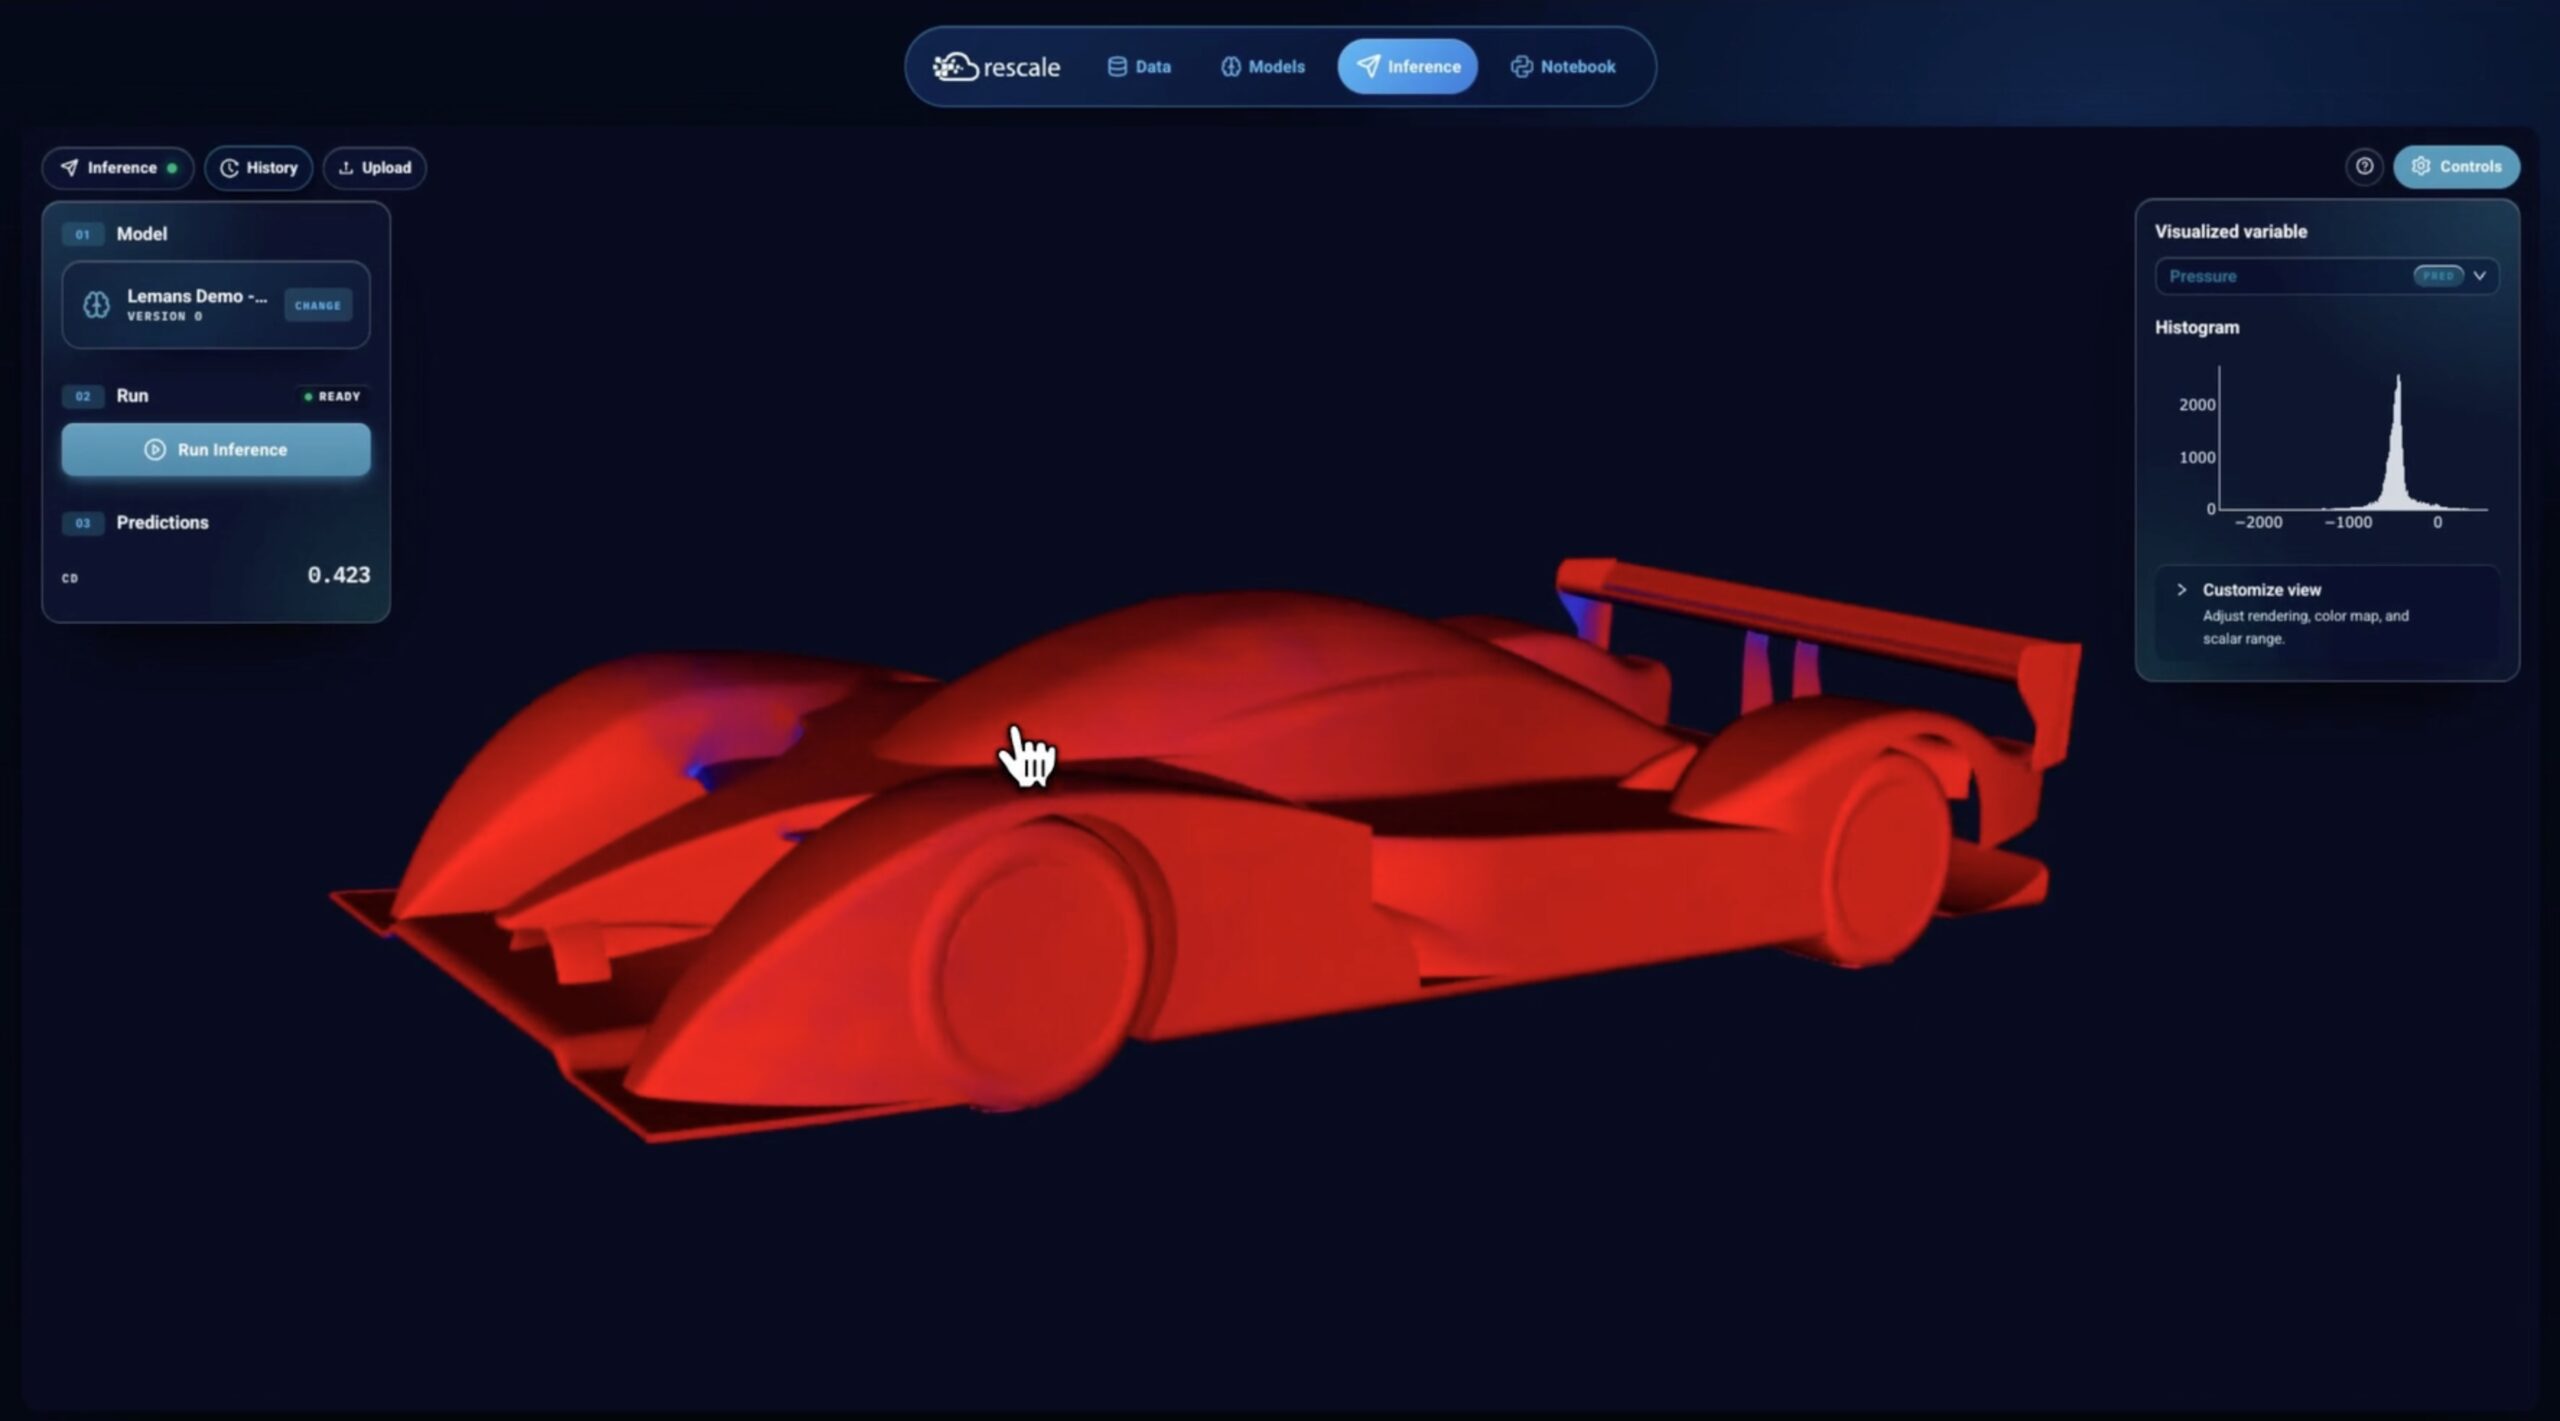Expand the Customize view section
This screenshot has width=2560, height=1421.
[x=2326, y=613]
